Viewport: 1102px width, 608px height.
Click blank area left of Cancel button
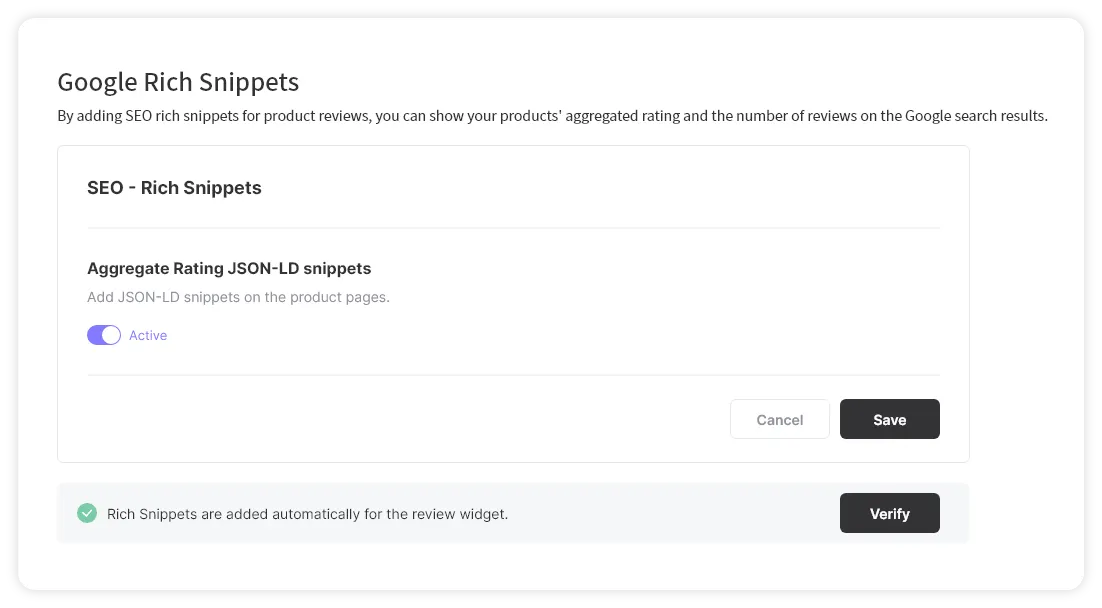click(x=400, y=420)
